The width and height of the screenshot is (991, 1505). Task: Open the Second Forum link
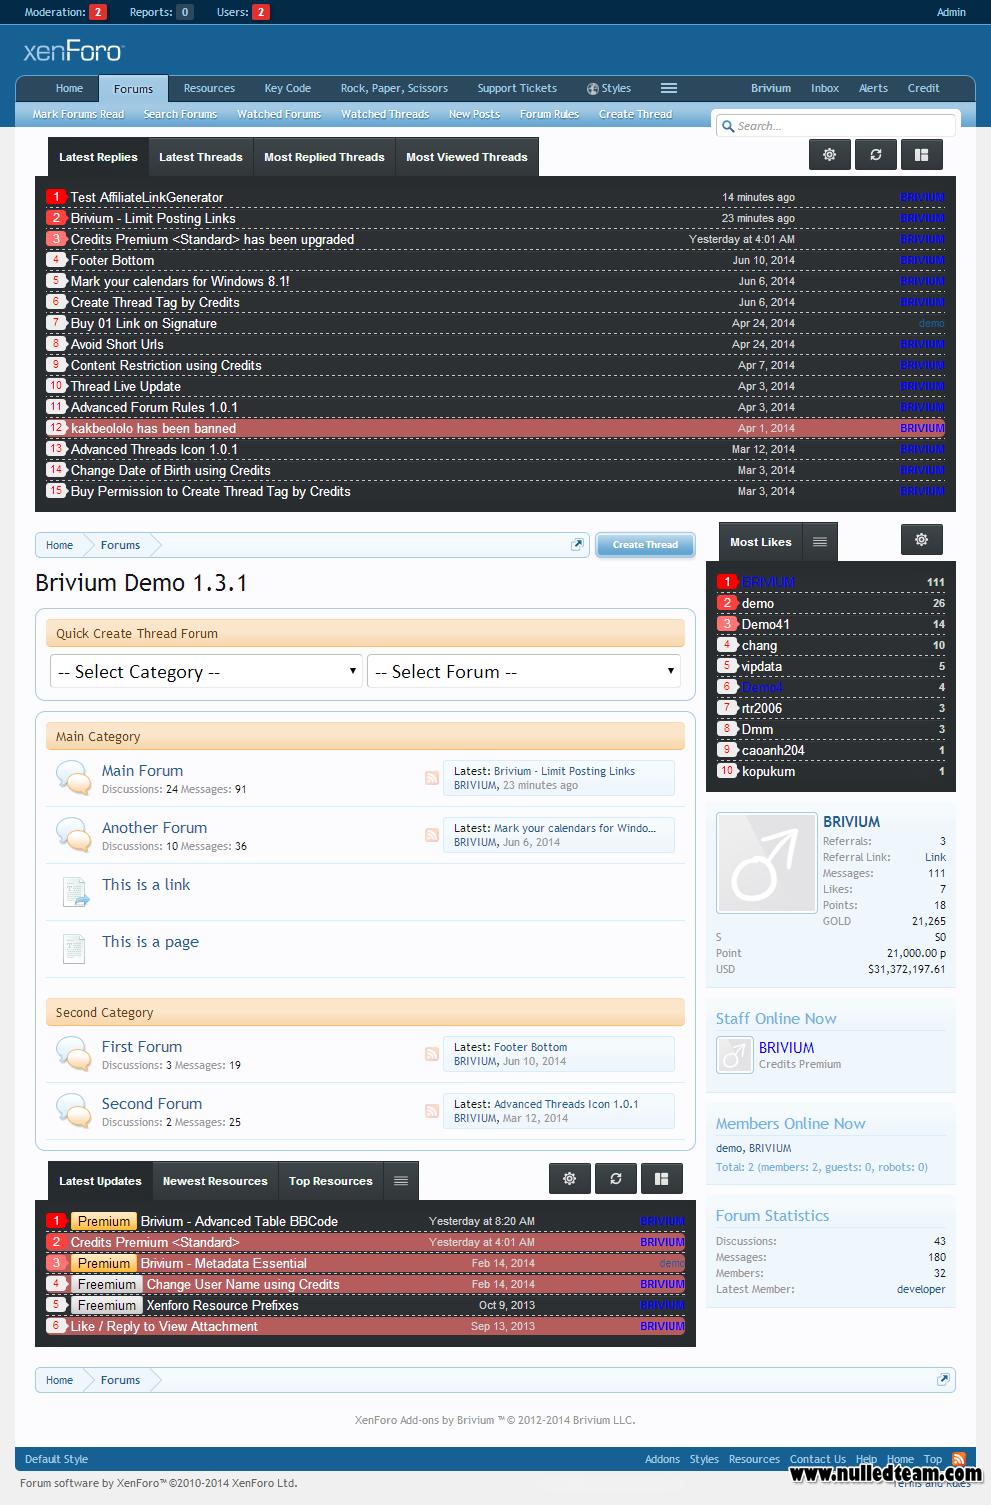click(x=152, y=1104)
